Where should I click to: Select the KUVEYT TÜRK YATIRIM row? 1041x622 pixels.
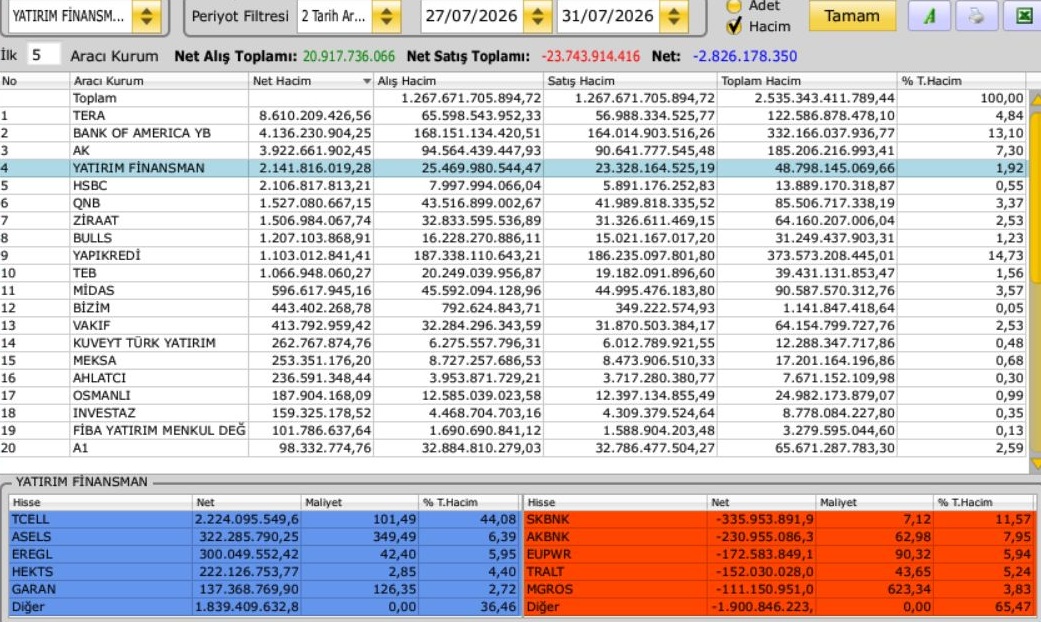pos(513,343)
